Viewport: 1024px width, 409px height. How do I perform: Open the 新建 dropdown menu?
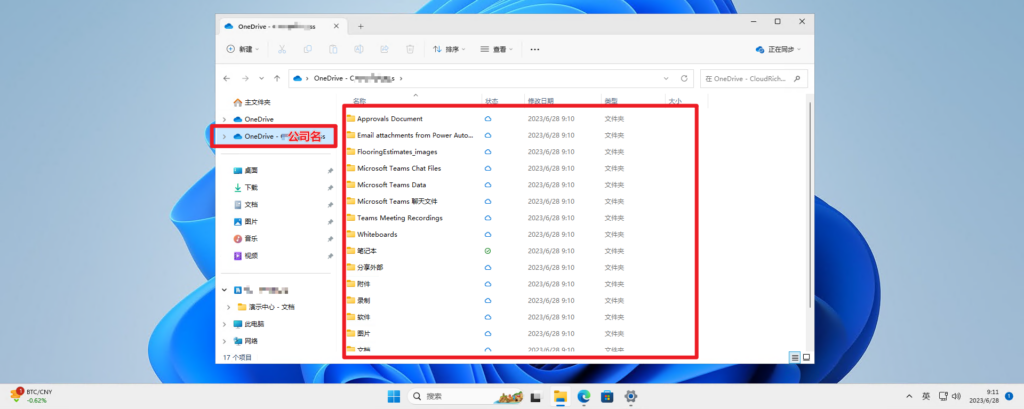click(243, 48)
